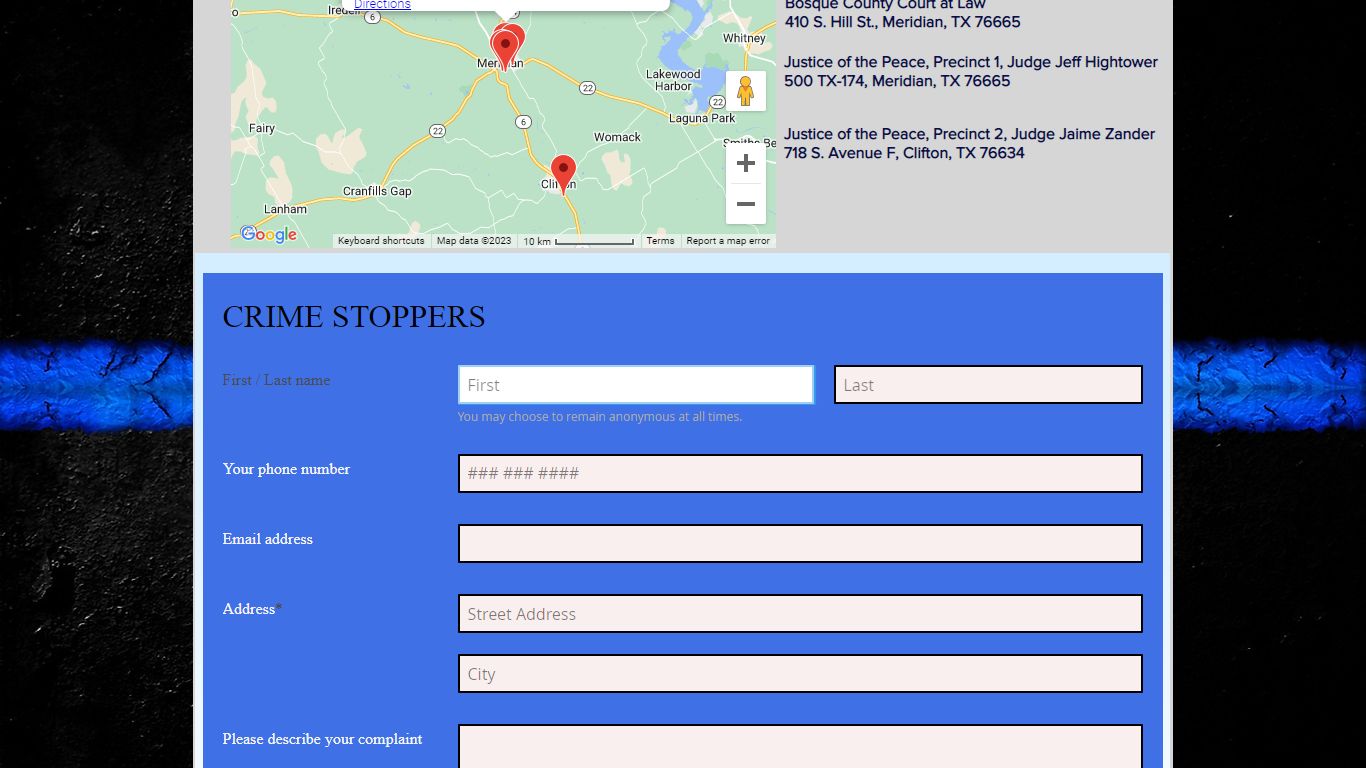1366x768 pixels.
Task: Click the Last name field
Action: [988, 385]
